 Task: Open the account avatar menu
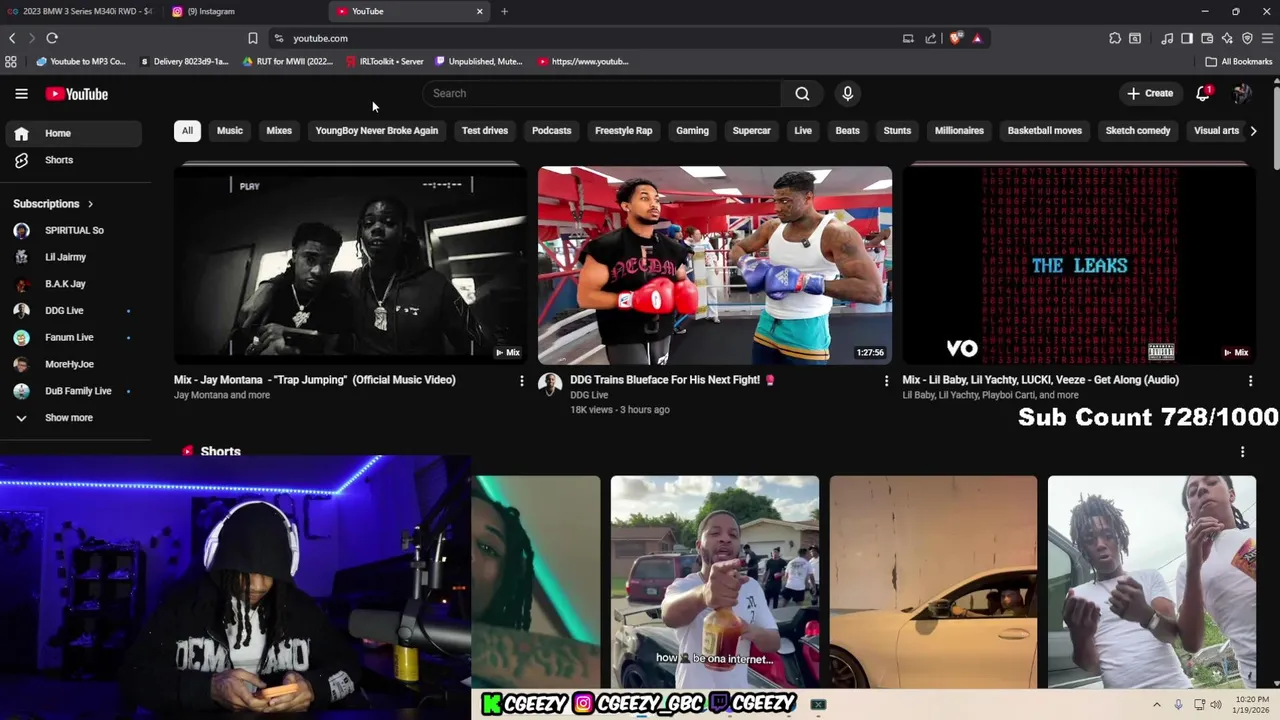point(1242,93)
